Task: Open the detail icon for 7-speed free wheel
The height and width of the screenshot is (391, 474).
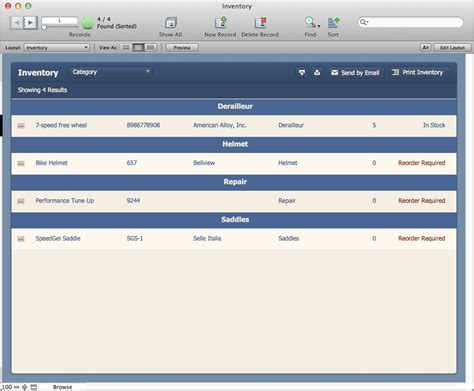Action: pyautogui.click(x=21, y=126)
